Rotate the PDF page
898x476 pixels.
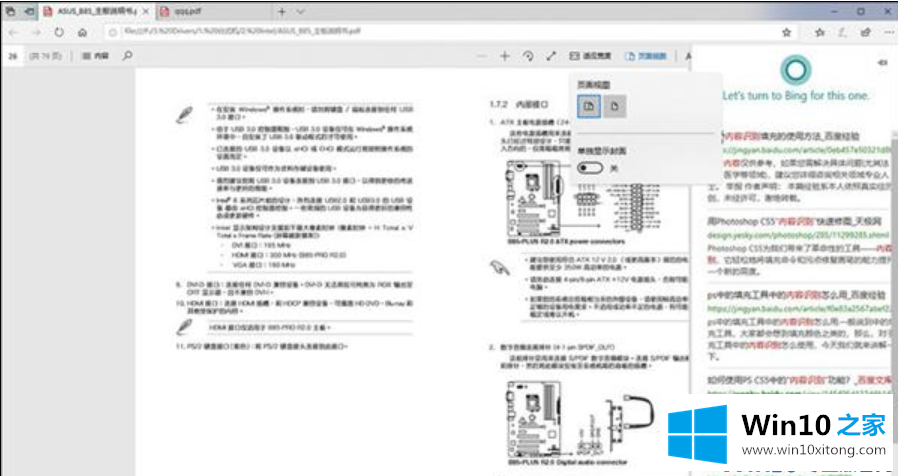pyautogui.click(x=528, y=56)
